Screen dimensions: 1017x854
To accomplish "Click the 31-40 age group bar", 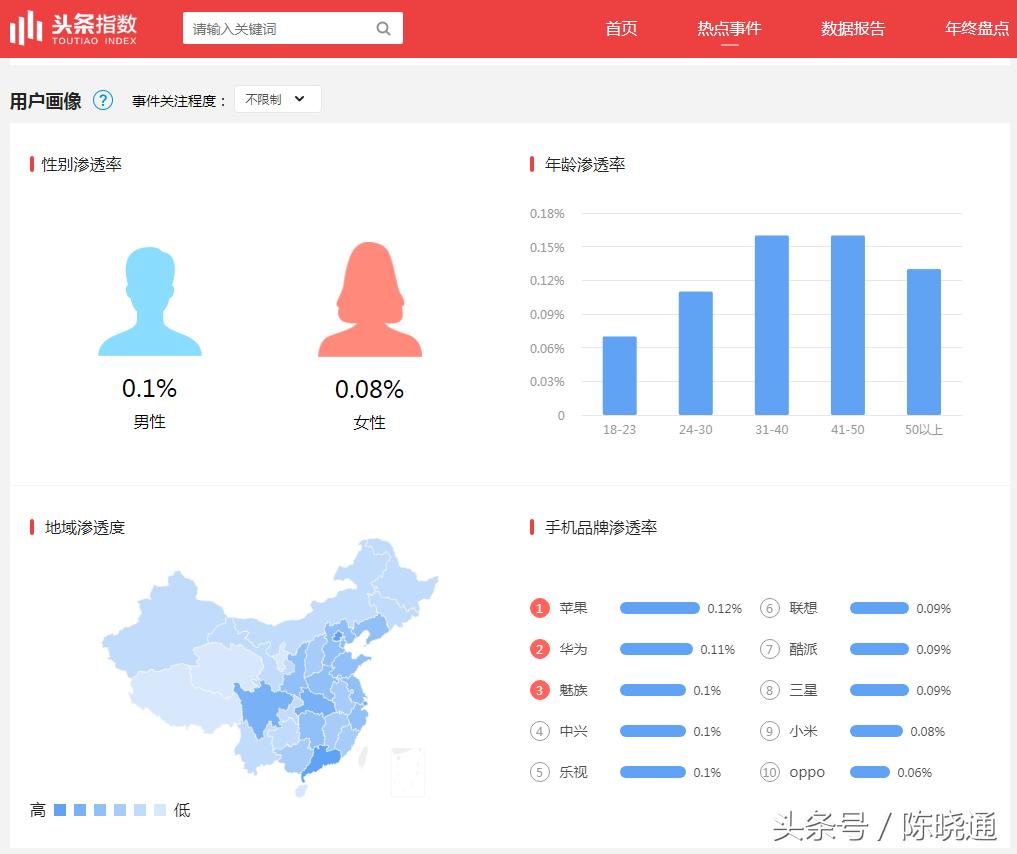I will [x=771, y=325].
